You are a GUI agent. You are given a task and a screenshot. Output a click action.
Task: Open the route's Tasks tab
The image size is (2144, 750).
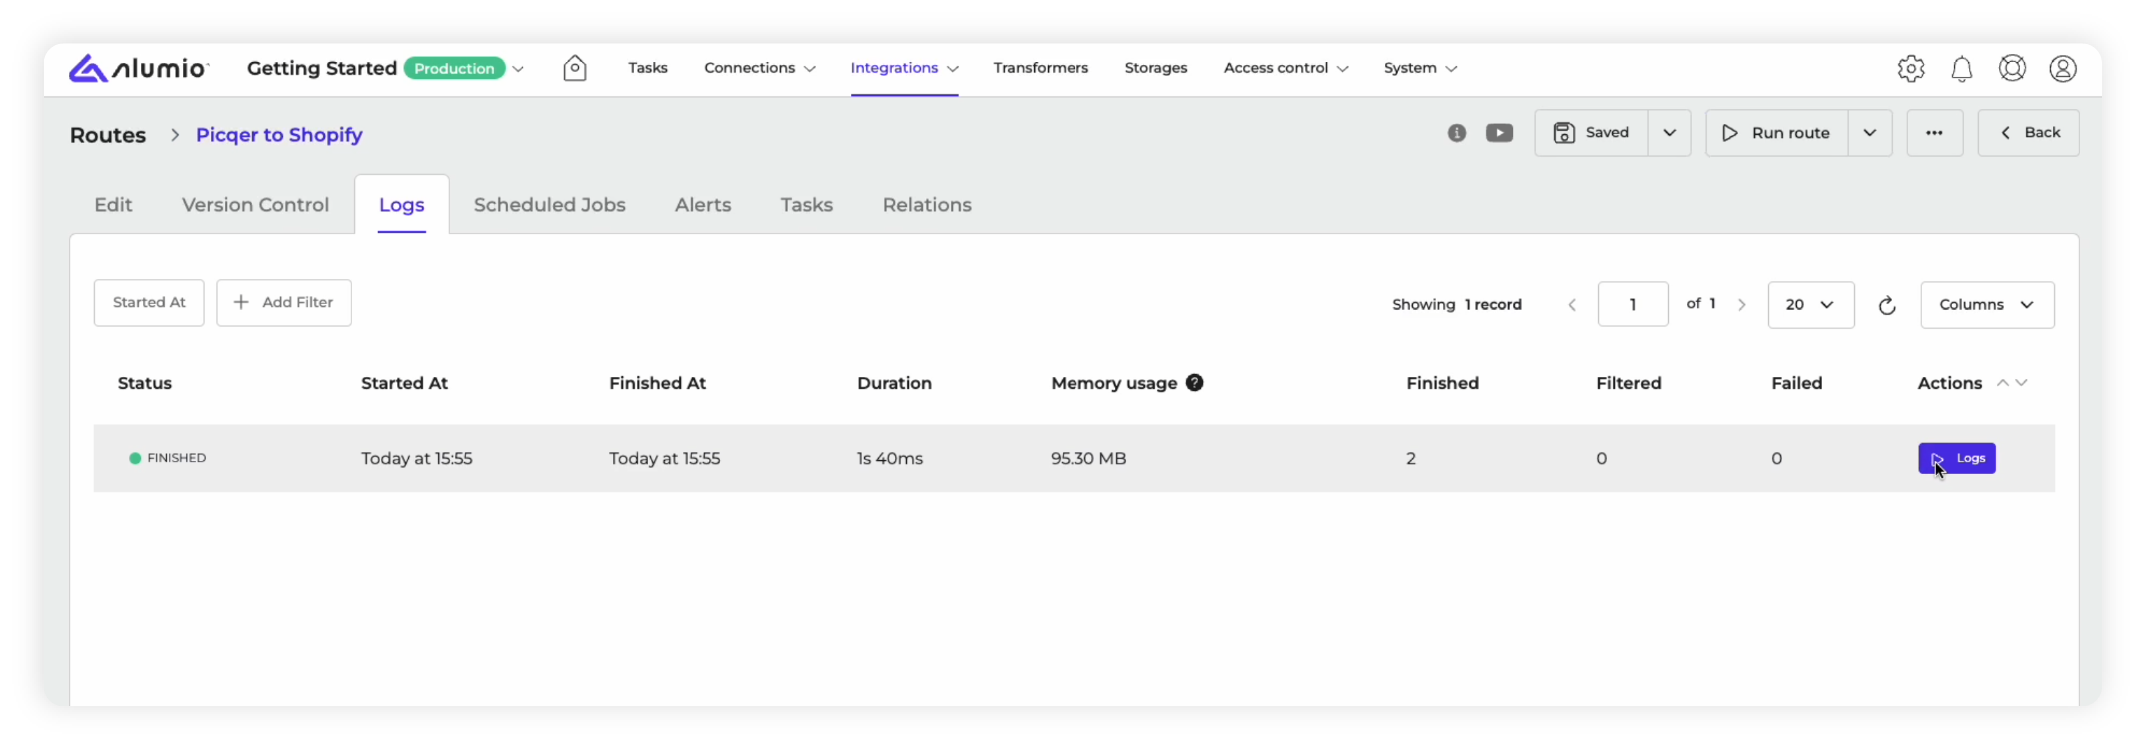click(x=807, y=205)
